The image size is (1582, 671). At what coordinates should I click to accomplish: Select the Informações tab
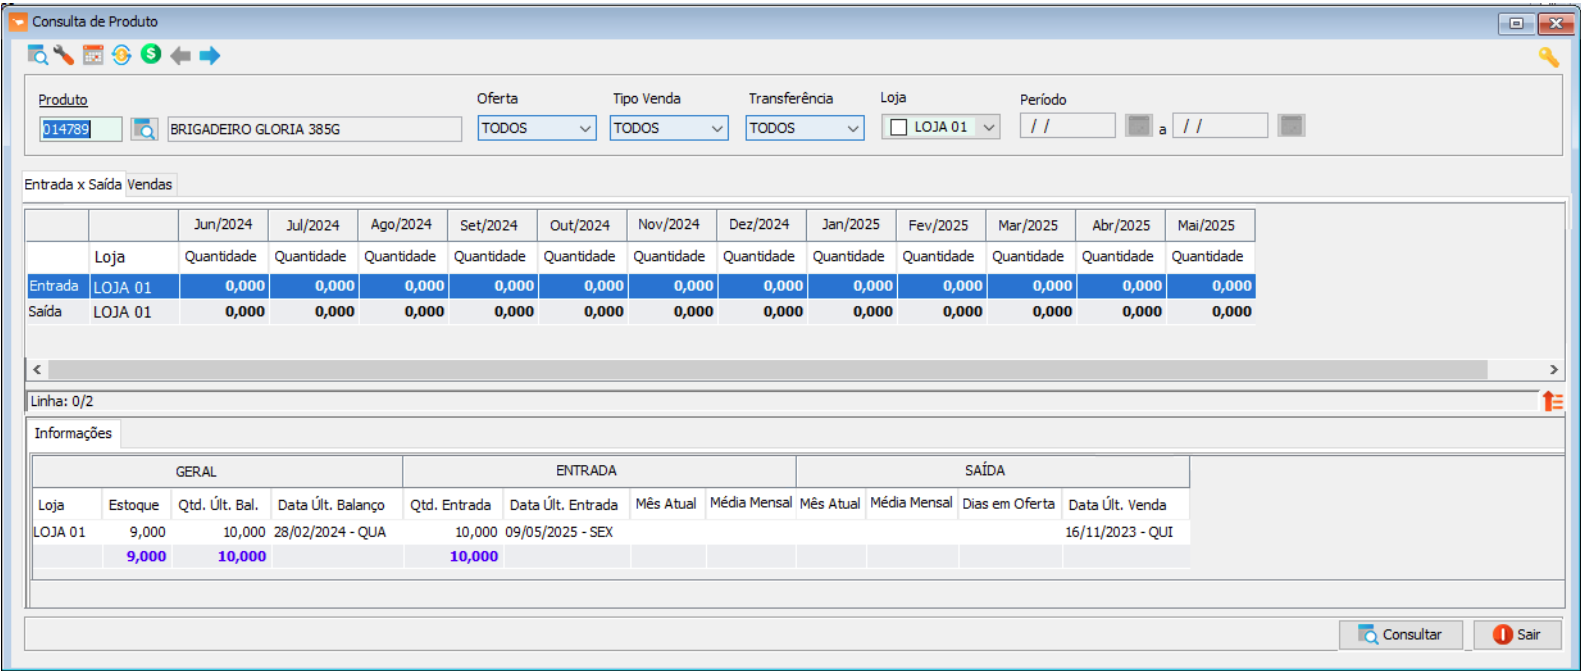pyautogui.click(x=73, y=433)
